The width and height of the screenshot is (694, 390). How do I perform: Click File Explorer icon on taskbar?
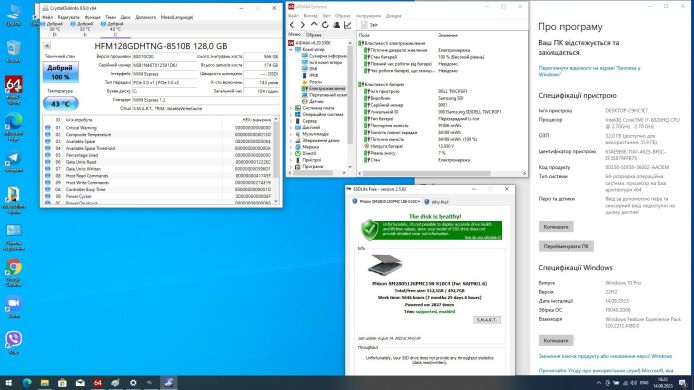(45, 382)
